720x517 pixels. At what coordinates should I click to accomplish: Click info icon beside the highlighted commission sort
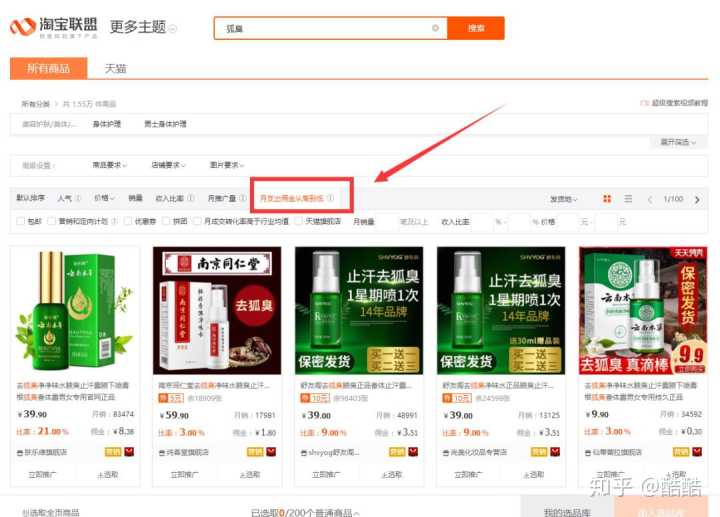(x=331, y=198)
